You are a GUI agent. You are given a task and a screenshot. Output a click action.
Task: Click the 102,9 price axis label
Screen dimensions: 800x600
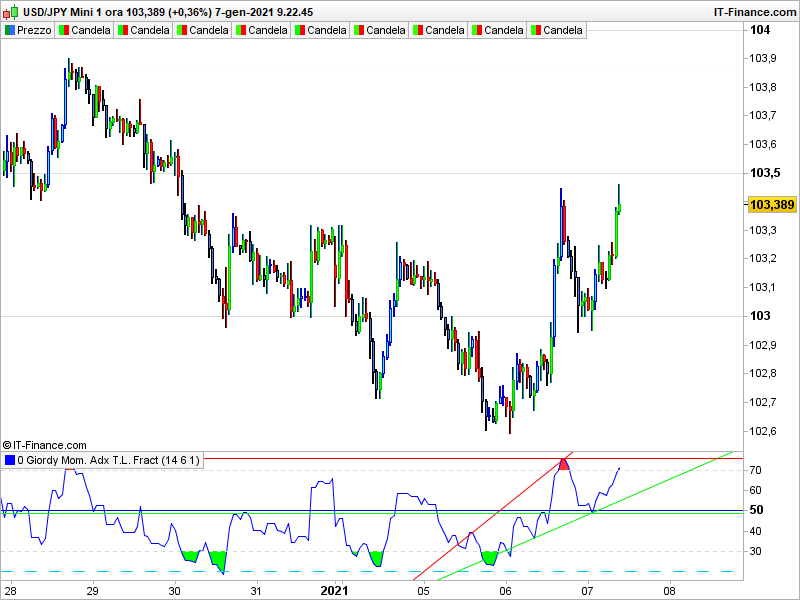pyautogui.click(x=763, y=345)
